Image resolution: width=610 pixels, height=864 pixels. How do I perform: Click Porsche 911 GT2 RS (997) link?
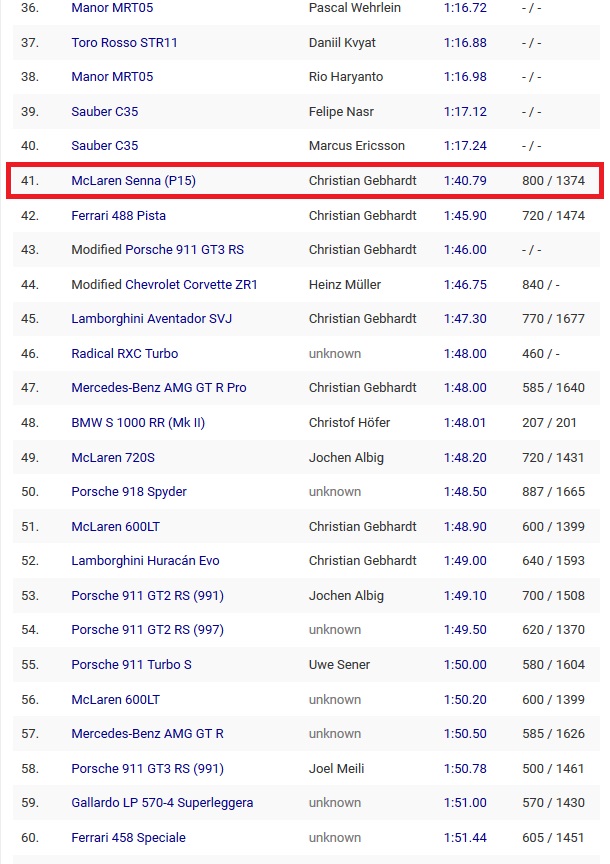tap(147, 630)
